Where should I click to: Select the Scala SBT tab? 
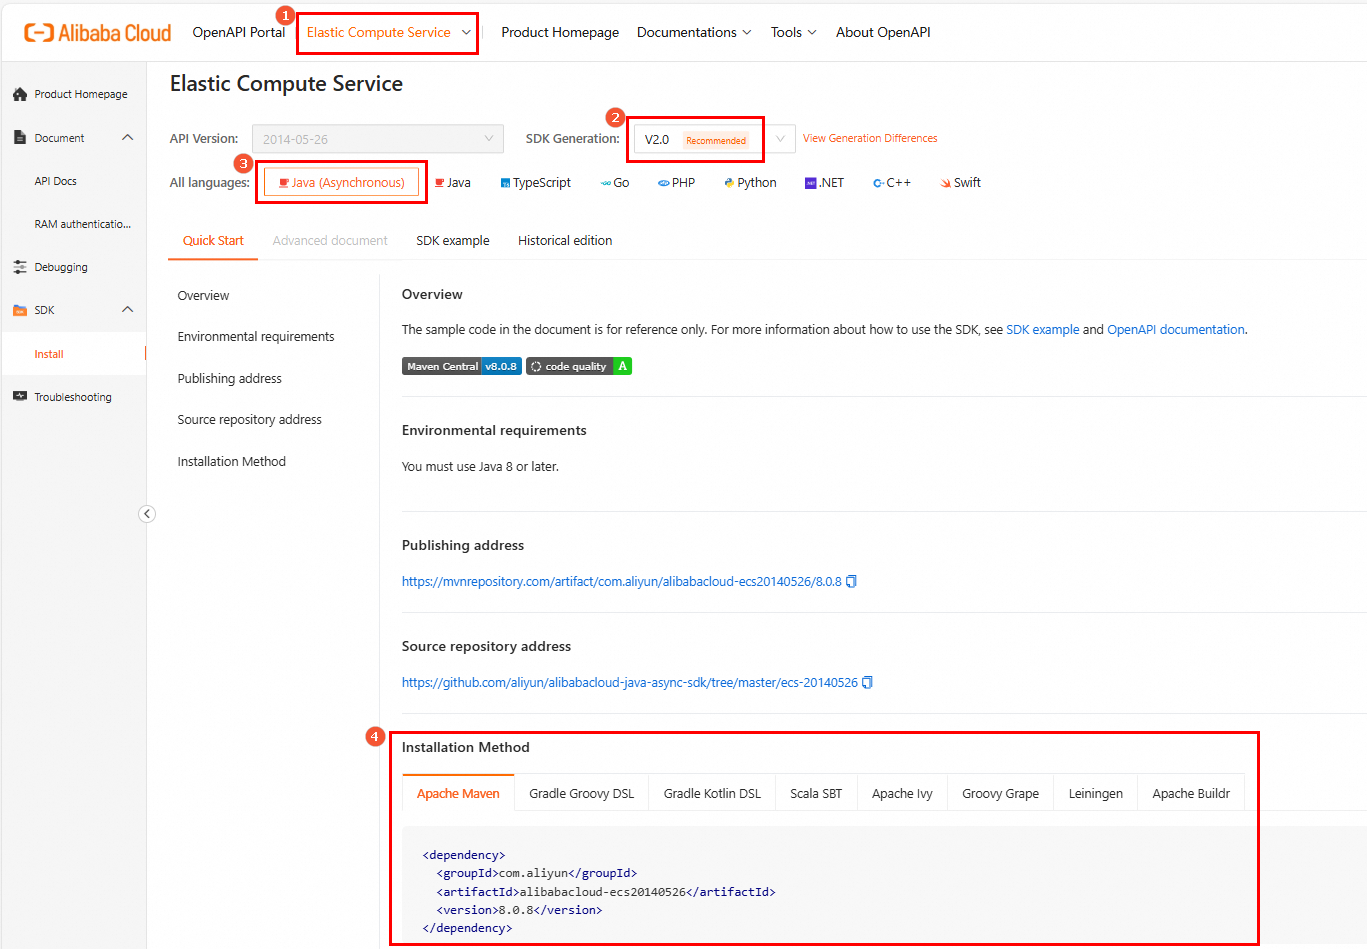coord(816,793)
